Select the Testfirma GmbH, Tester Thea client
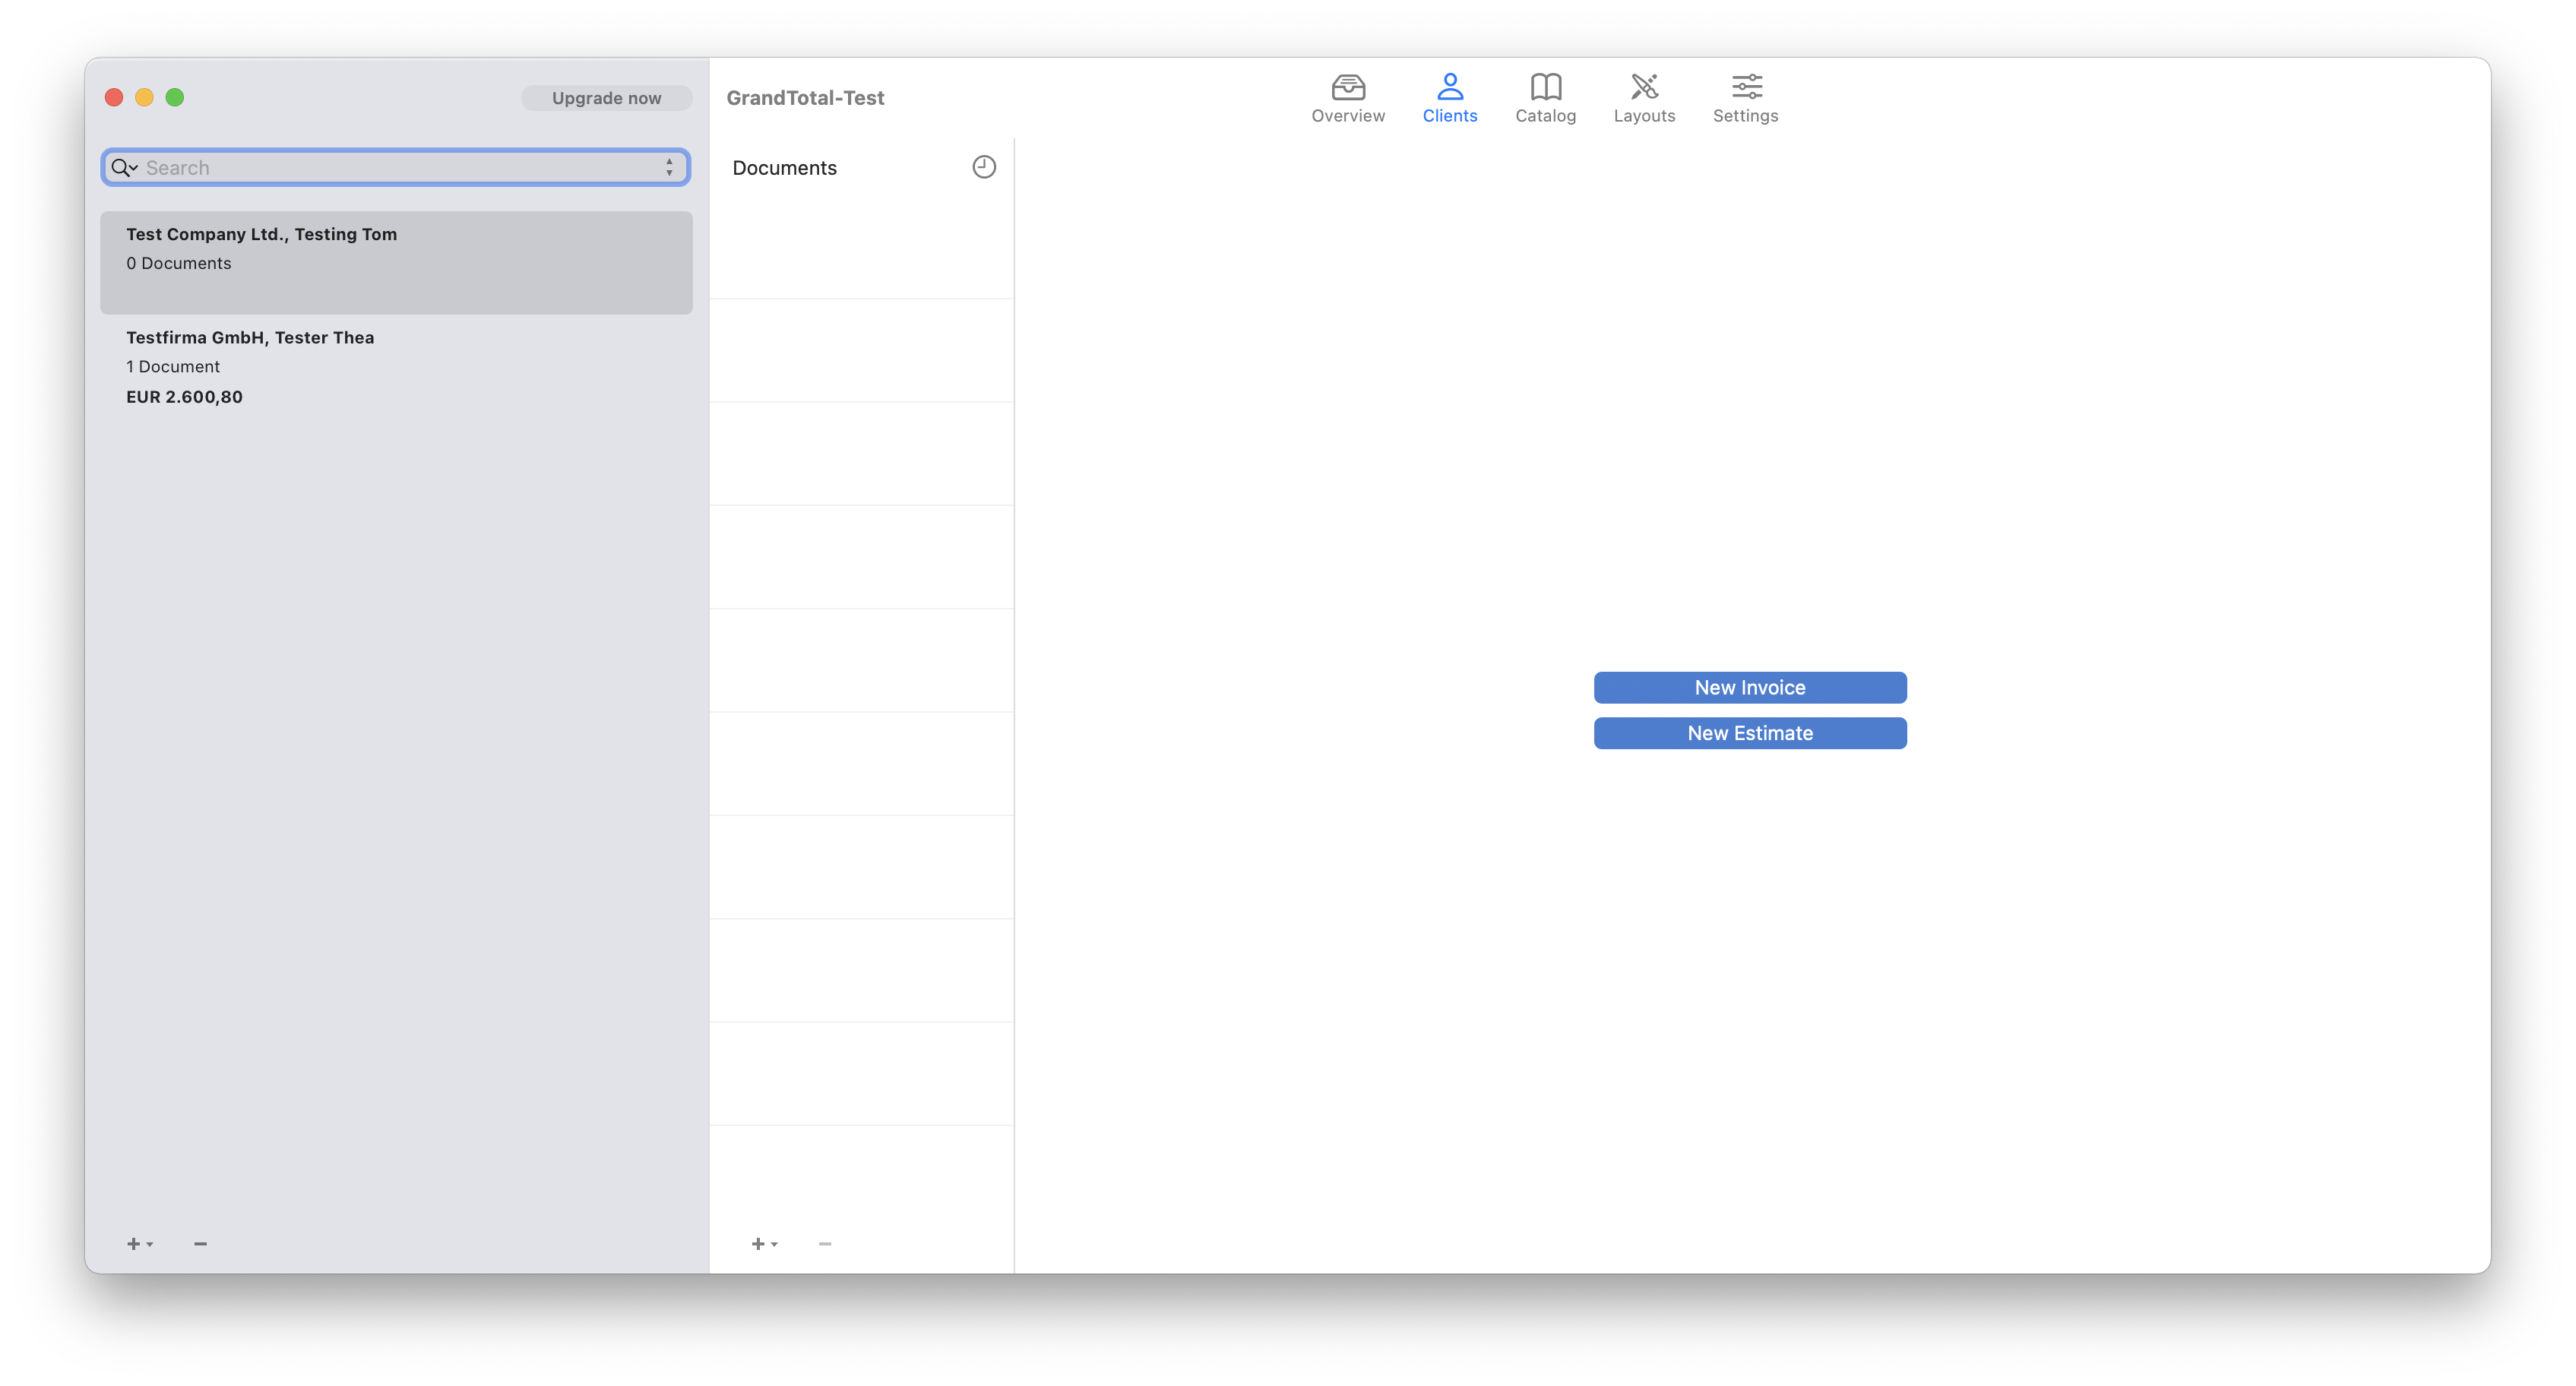This screenshot has height=1386, width=2576. point(396,366)
